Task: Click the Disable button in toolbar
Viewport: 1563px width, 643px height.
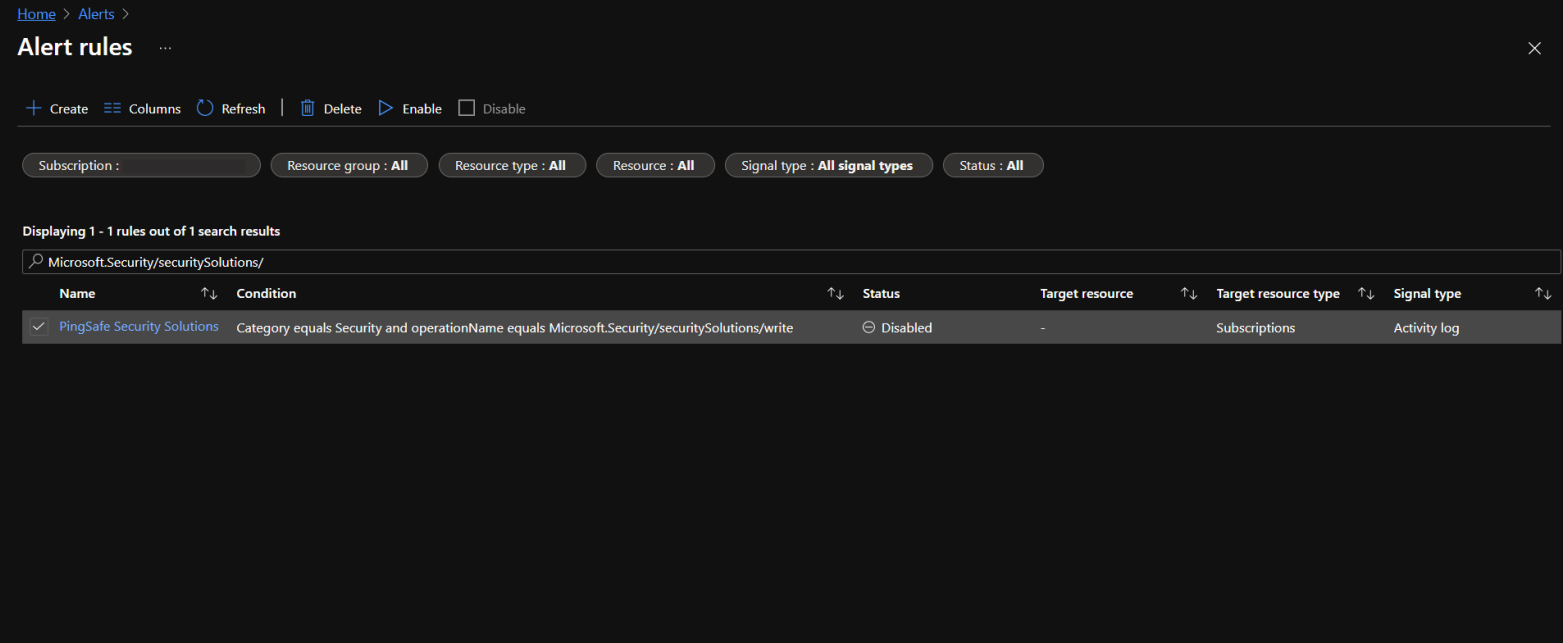Action: (x=492, y=108)
